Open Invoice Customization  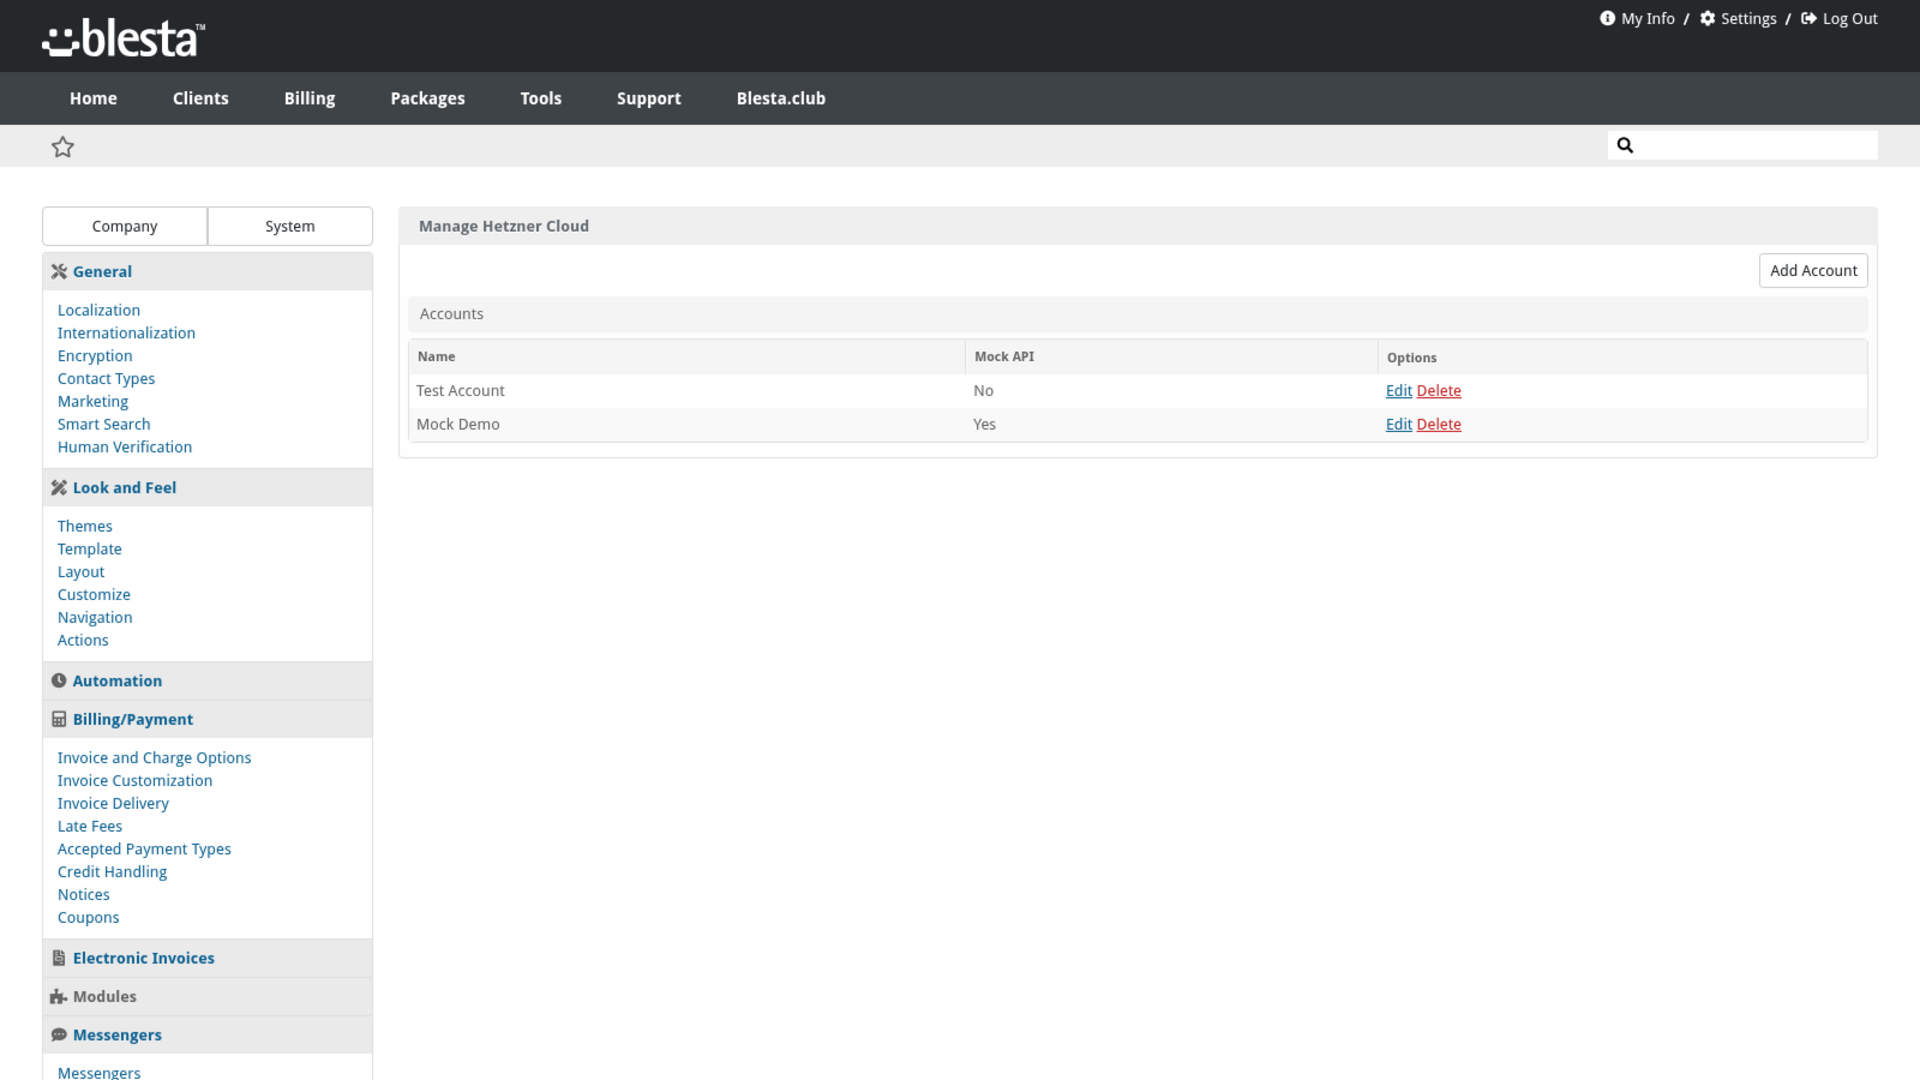pyautogui.click(x=134, y=781)
